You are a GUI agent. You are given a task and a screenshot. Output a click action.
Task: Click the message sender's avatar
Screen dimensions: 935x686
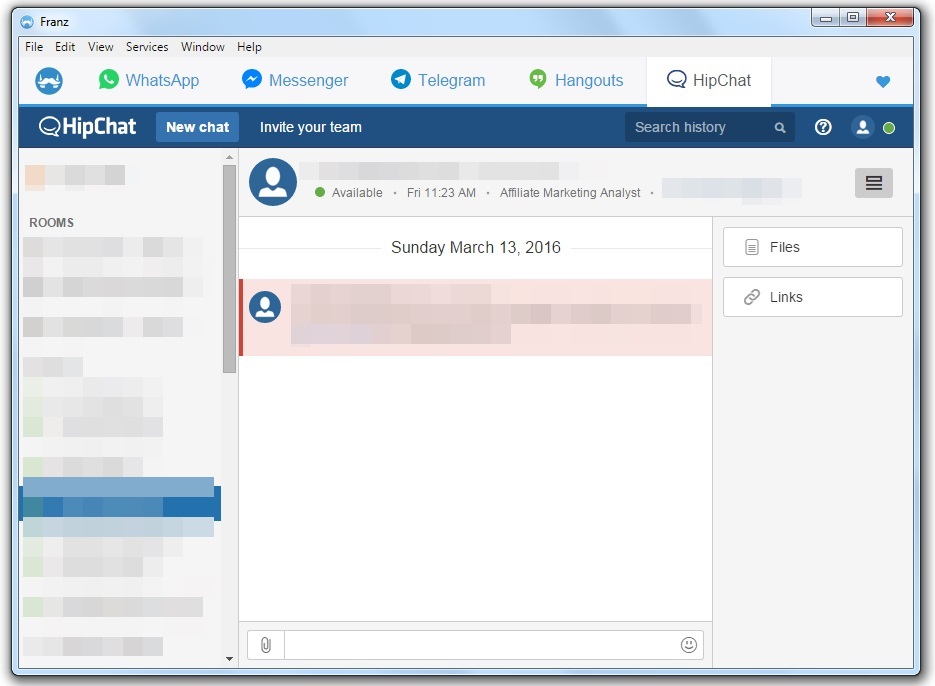[265, 307]
